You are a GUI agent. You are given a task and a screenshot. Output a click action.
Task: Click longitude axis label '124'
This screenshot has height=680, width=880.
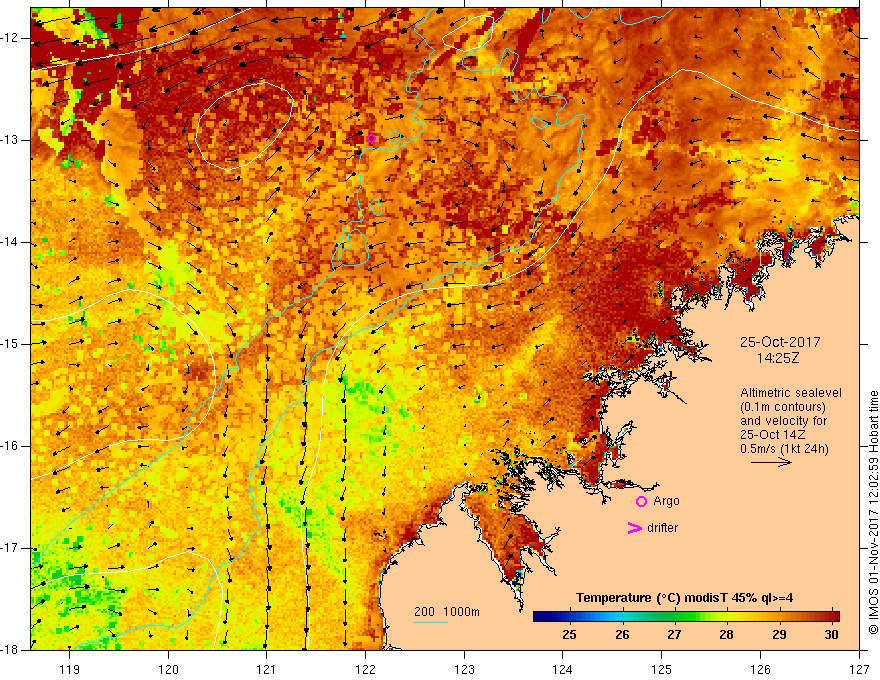click(x=563, y=669)
